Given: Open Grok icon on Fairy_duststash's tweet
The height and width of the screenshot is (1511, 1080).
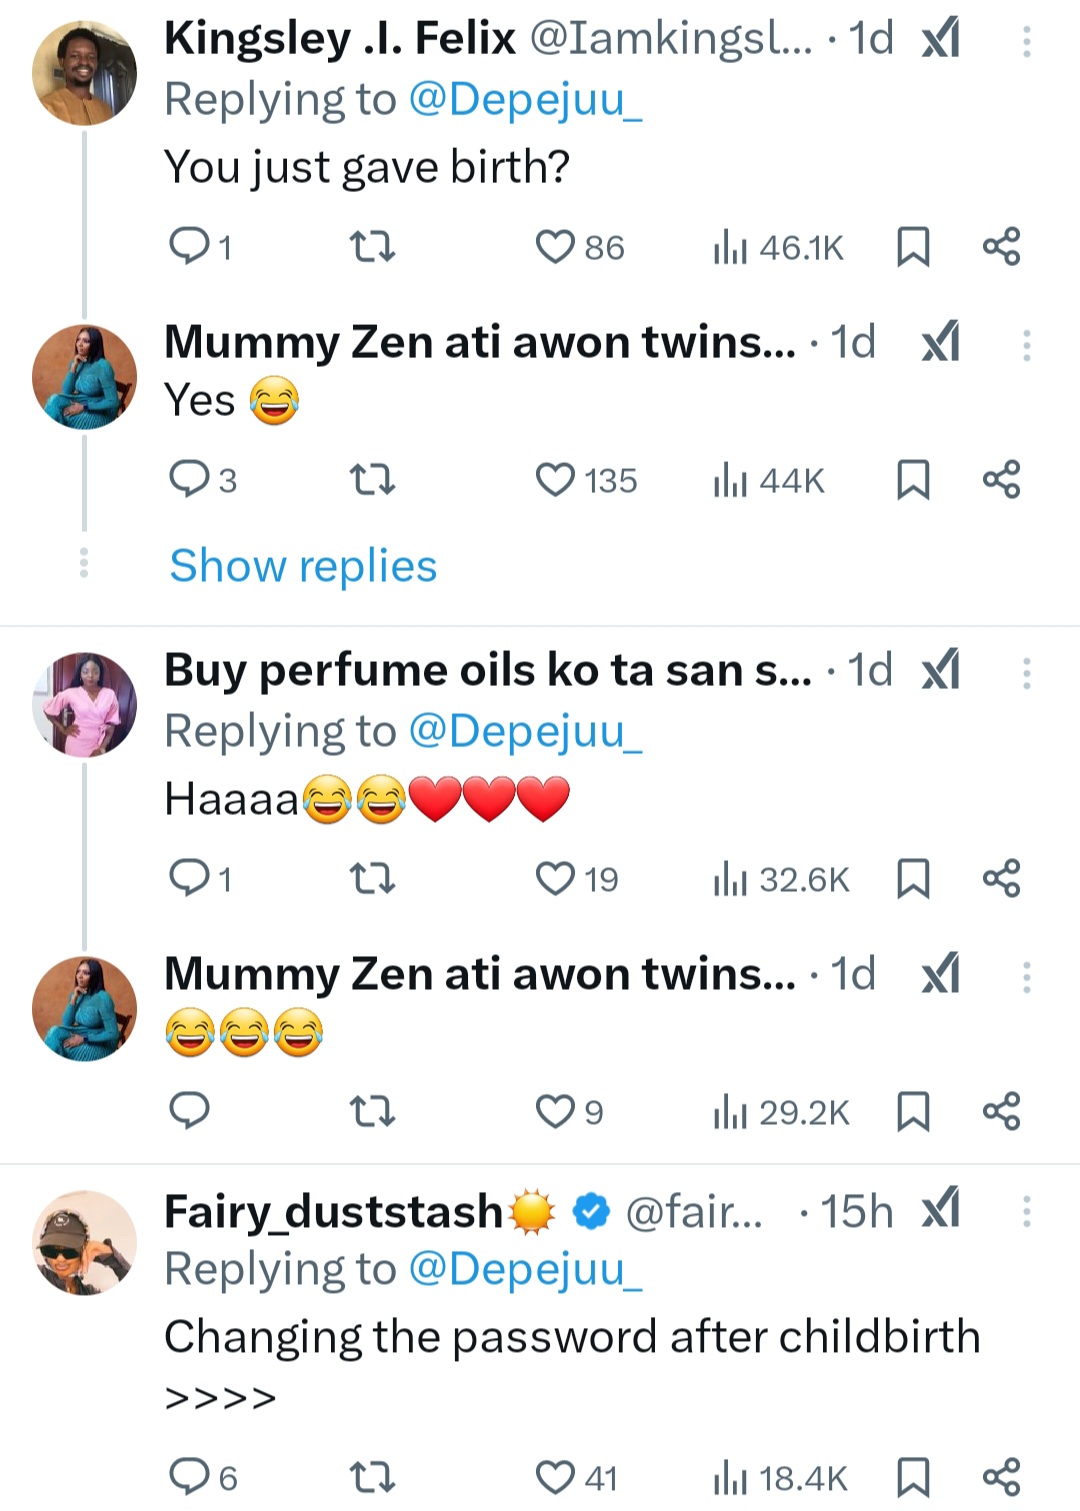Looking at the screenshot, I should click(940, 1208).
